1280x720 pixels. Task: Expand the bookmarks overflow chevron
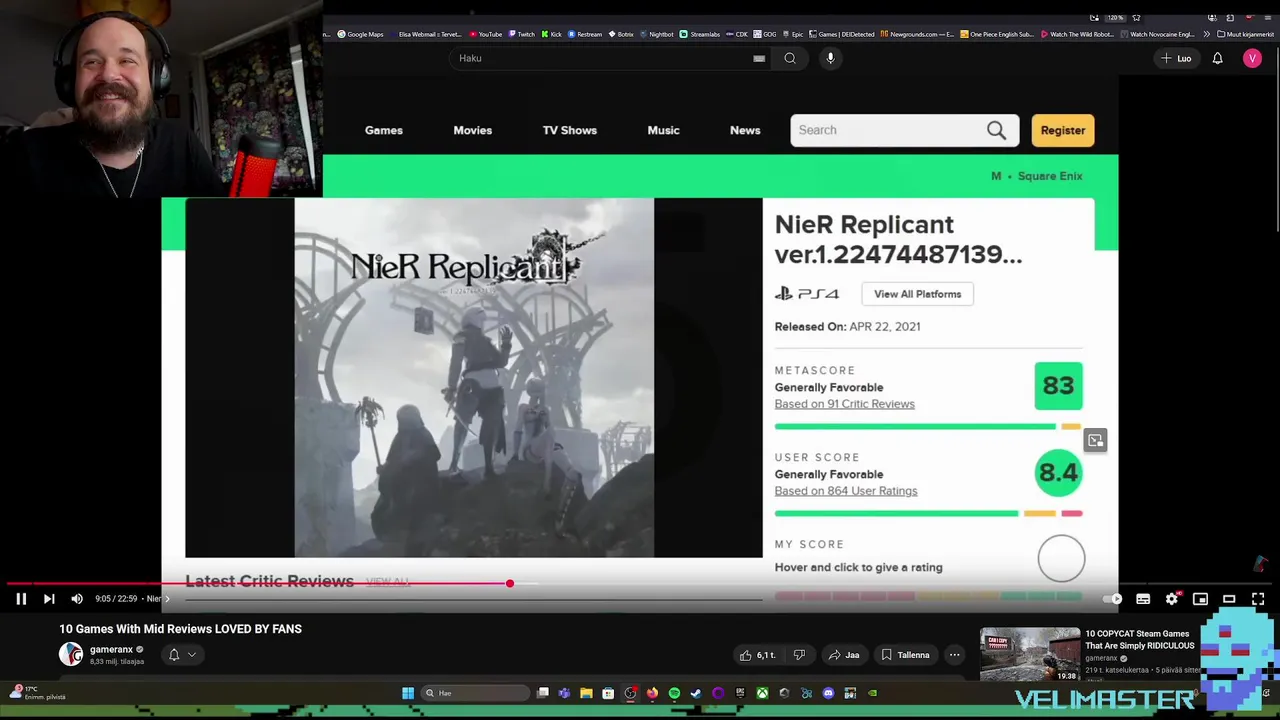(1206, 34)
